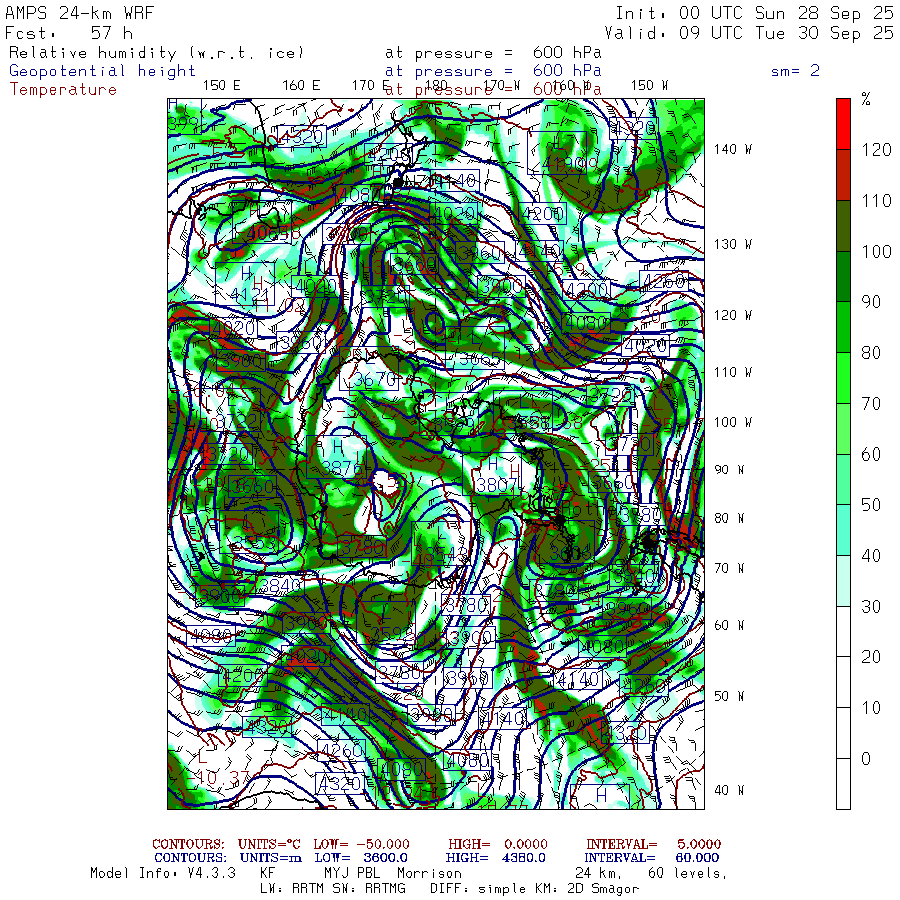
Task: Click the 'Relative humidity (w.r.t. ice)' label
Action: 156,53
